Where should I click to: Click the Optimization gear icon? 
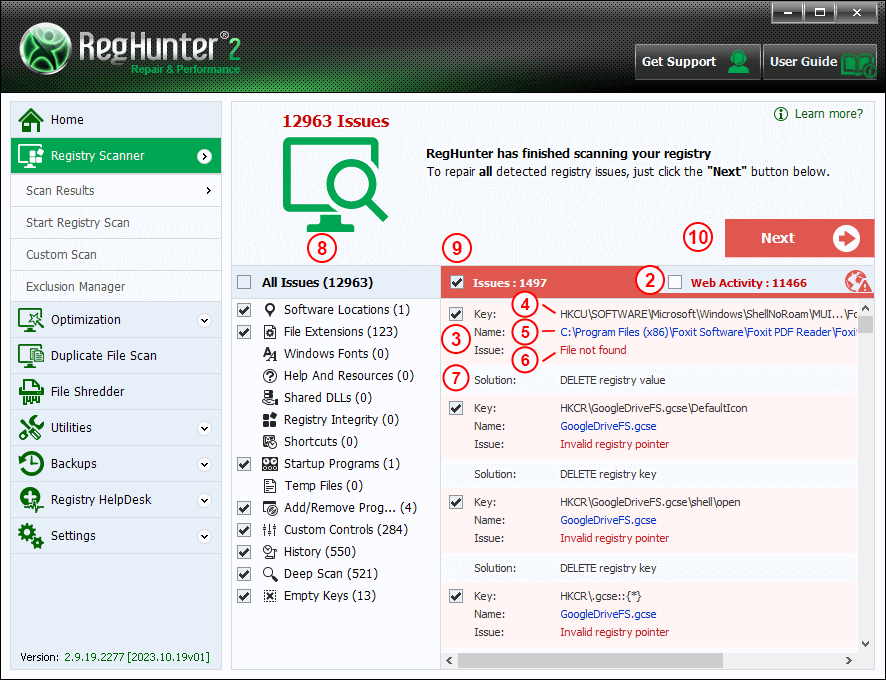tap(32, 320)
